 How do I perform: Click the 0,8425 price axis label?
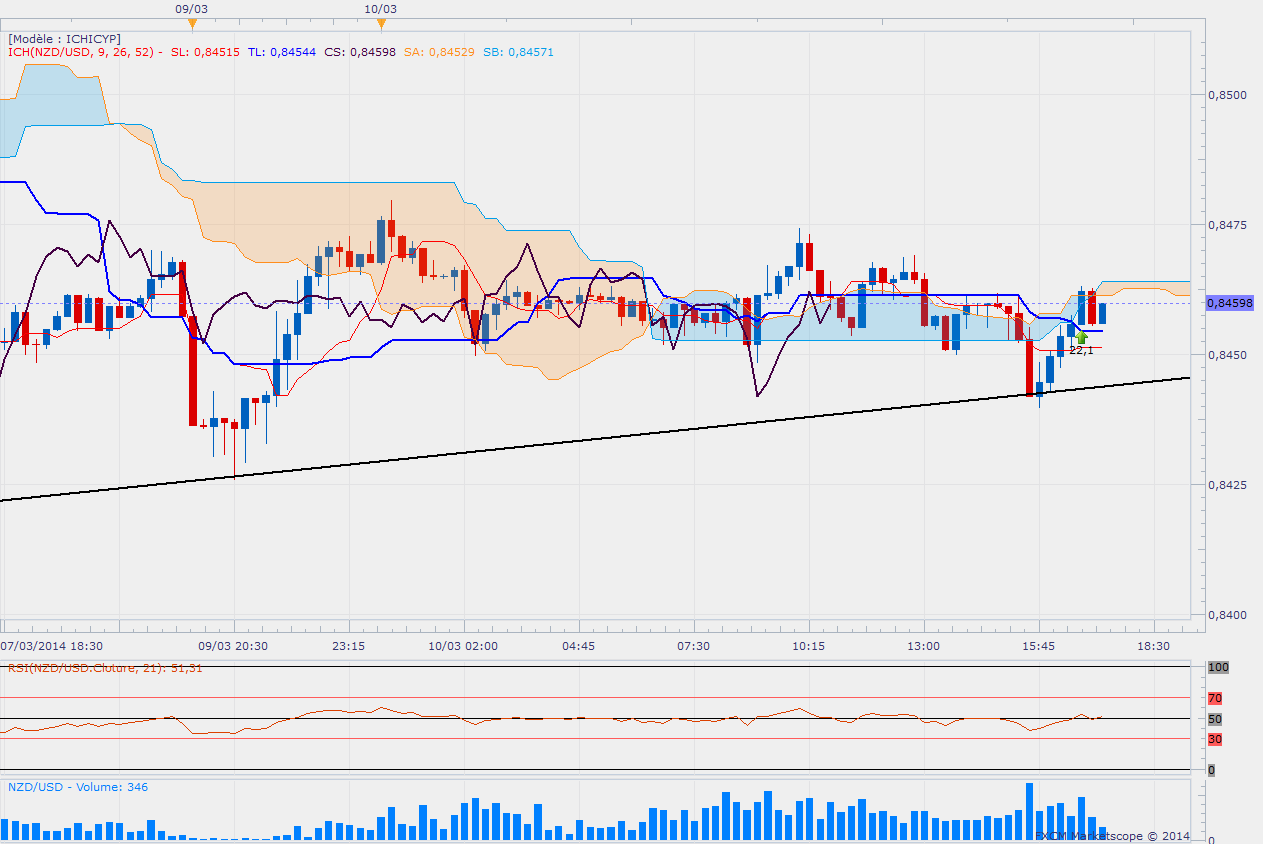click(x=1227, y=485)
